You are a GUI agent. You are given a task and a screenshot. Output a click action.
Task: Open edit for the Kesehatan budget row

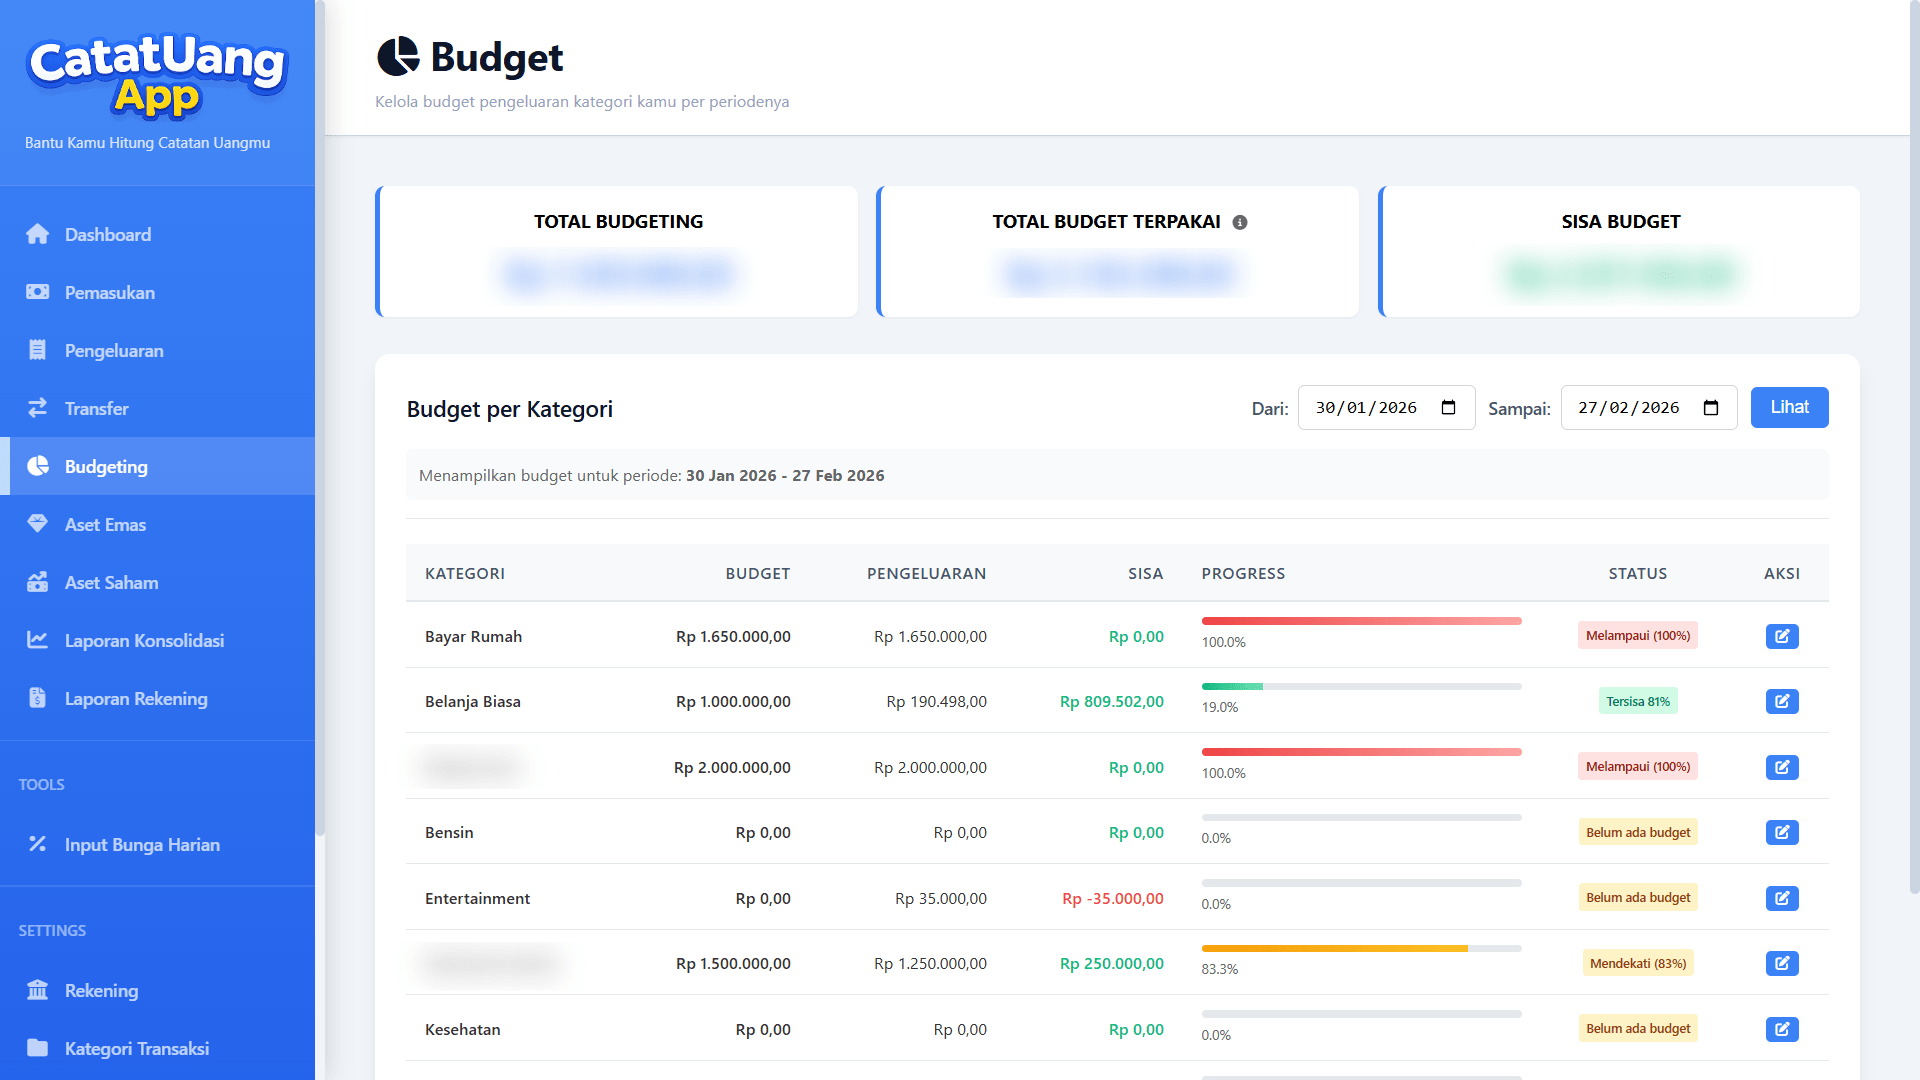1781,1029
